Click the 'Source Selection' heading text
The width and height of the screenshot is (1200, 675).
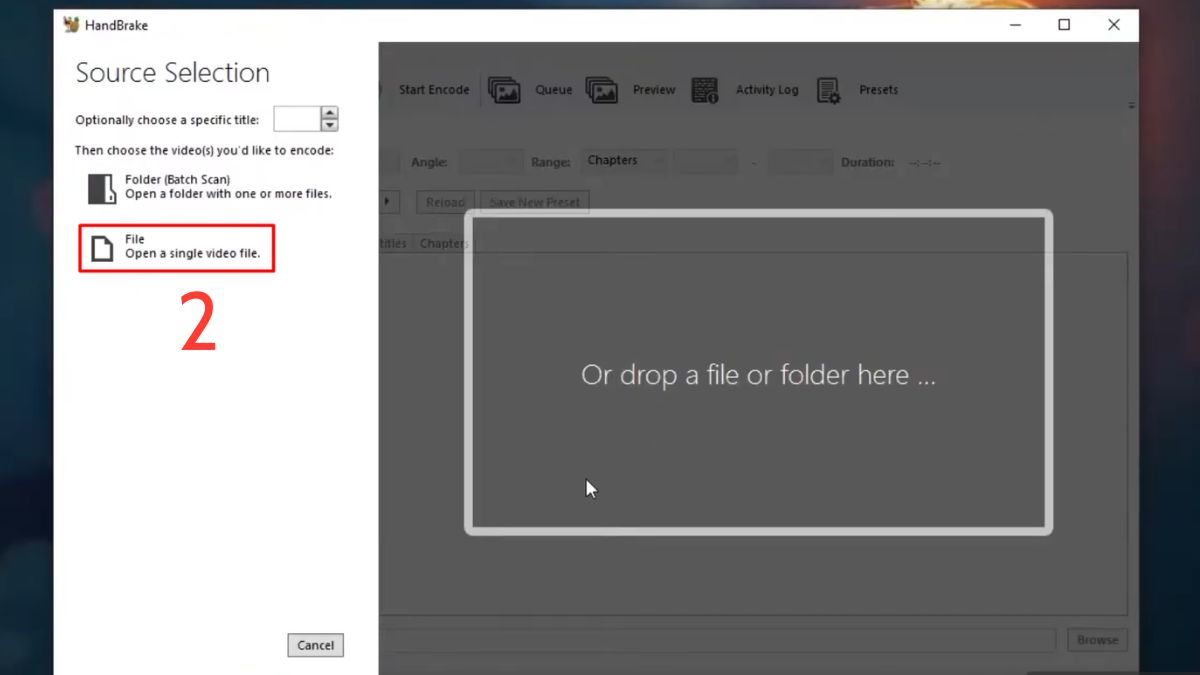pos(173,73)
